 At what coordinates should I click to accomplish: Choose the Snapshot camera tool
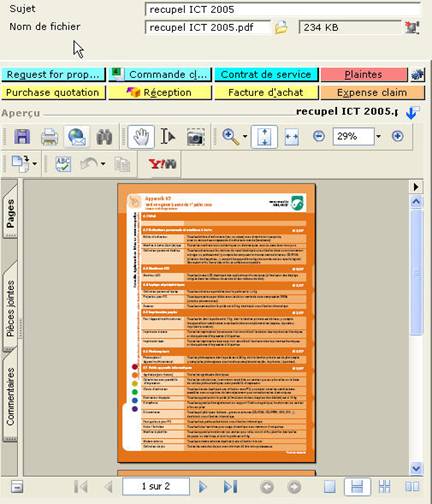pyautogui.click(x=195, y=137)
